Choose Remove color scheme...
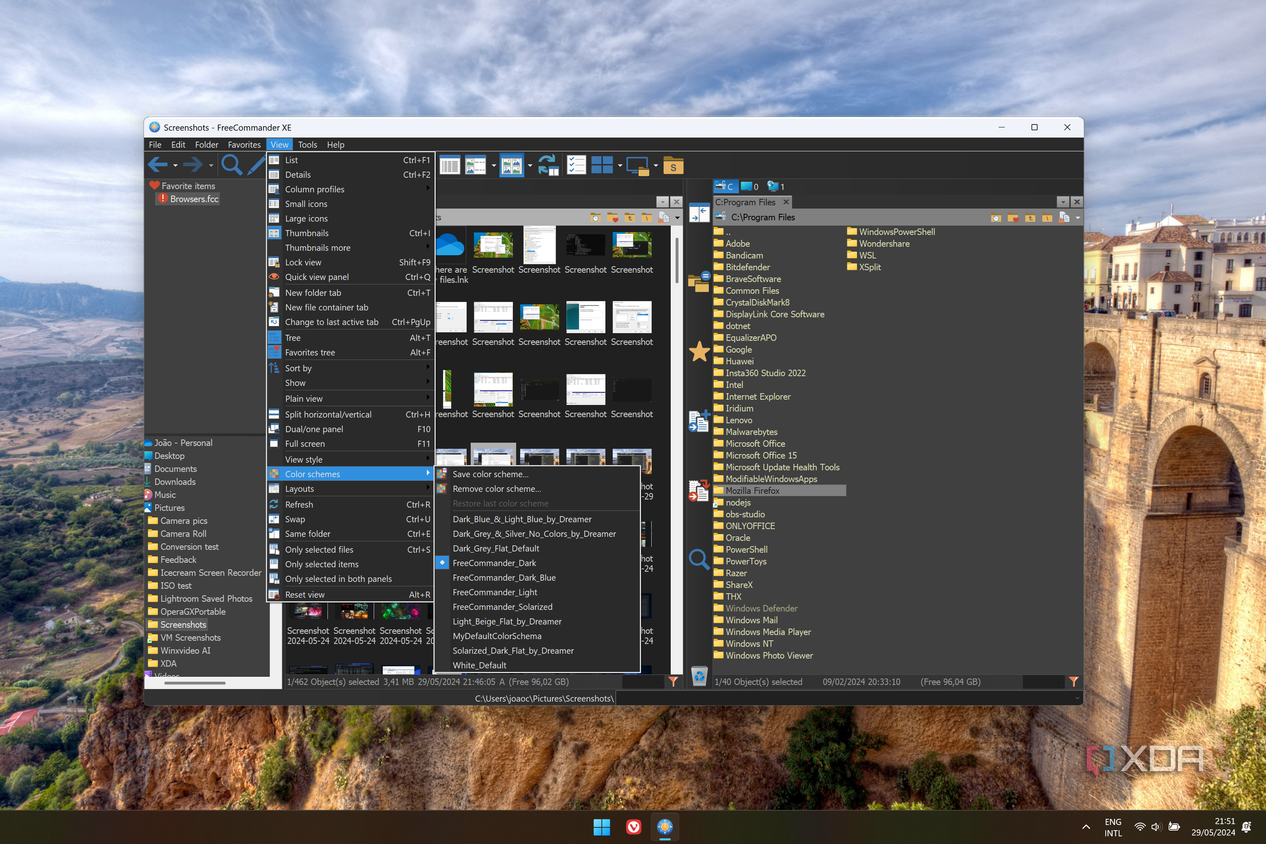Image resolution: width=1266 pixels, height=844 pixels. pos(537,489)
